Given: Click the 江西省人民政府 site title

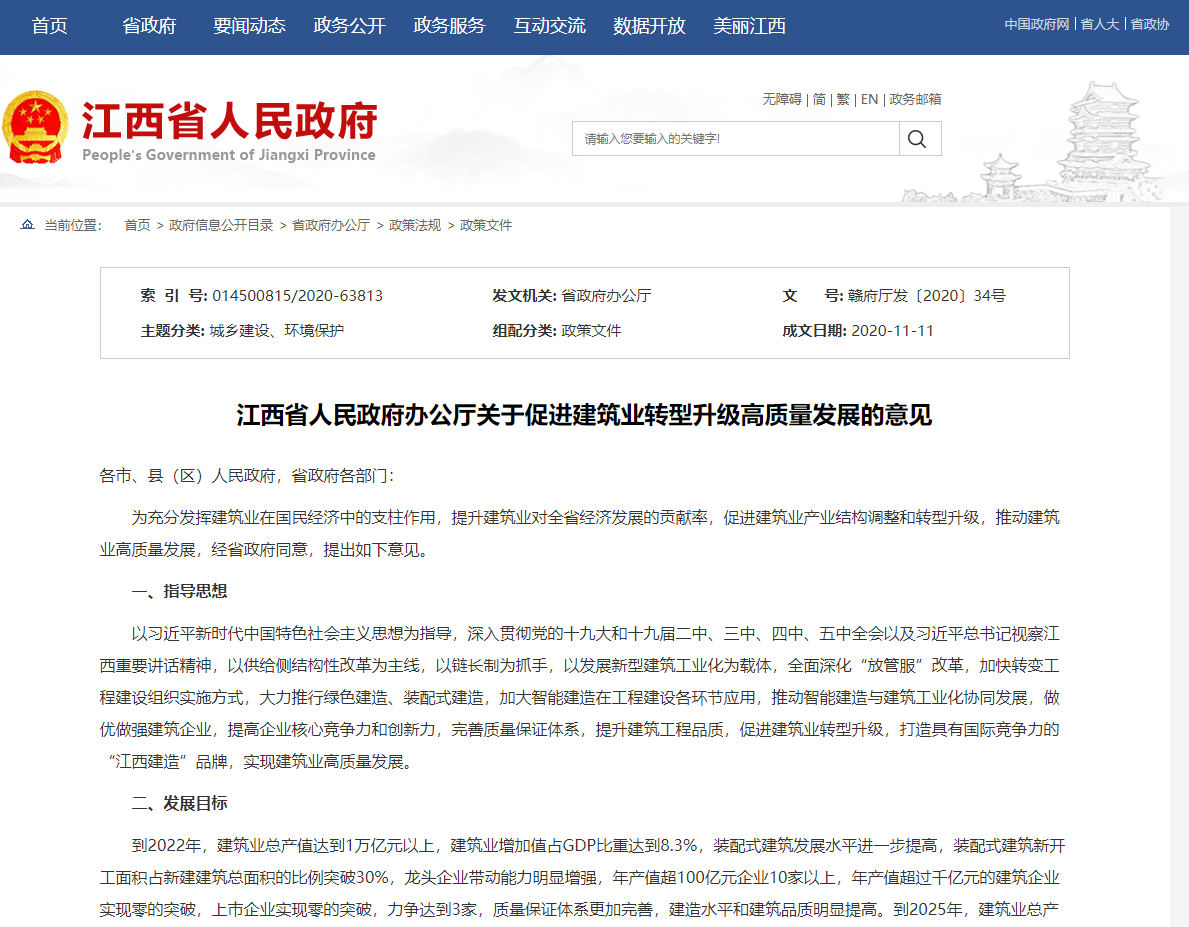Looking at the screenshot, I should click(x=229, y=121).
